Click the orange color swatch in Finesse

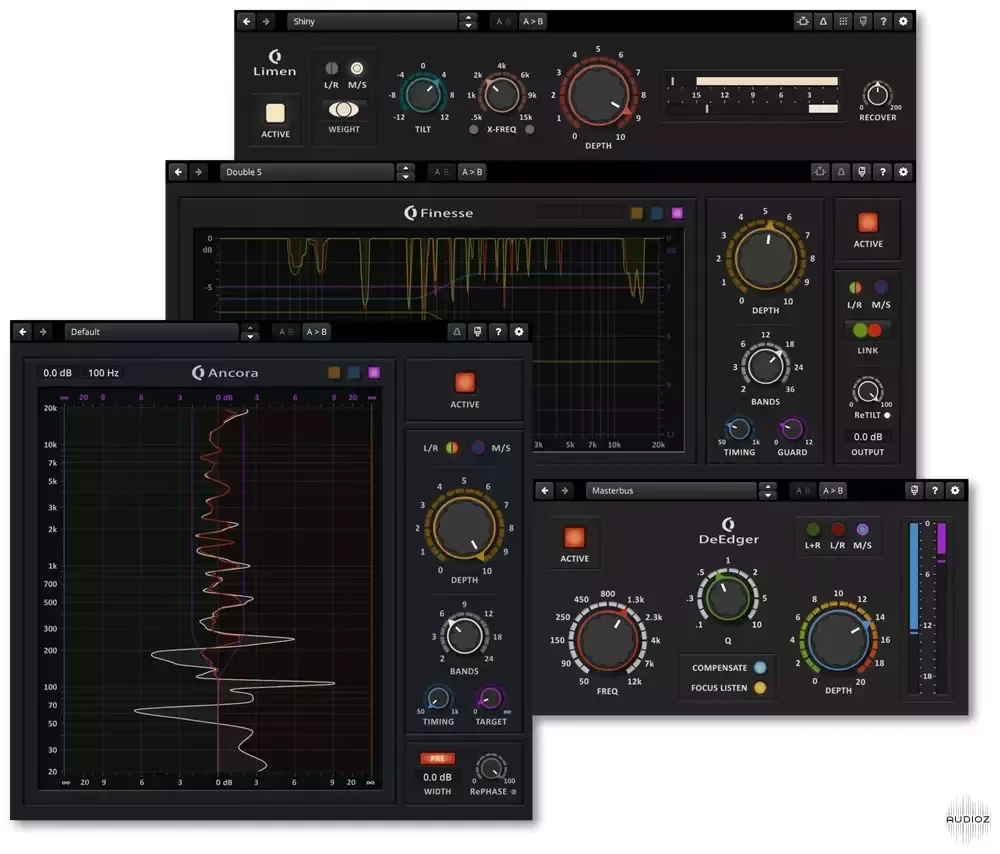[x=636, y=213]
